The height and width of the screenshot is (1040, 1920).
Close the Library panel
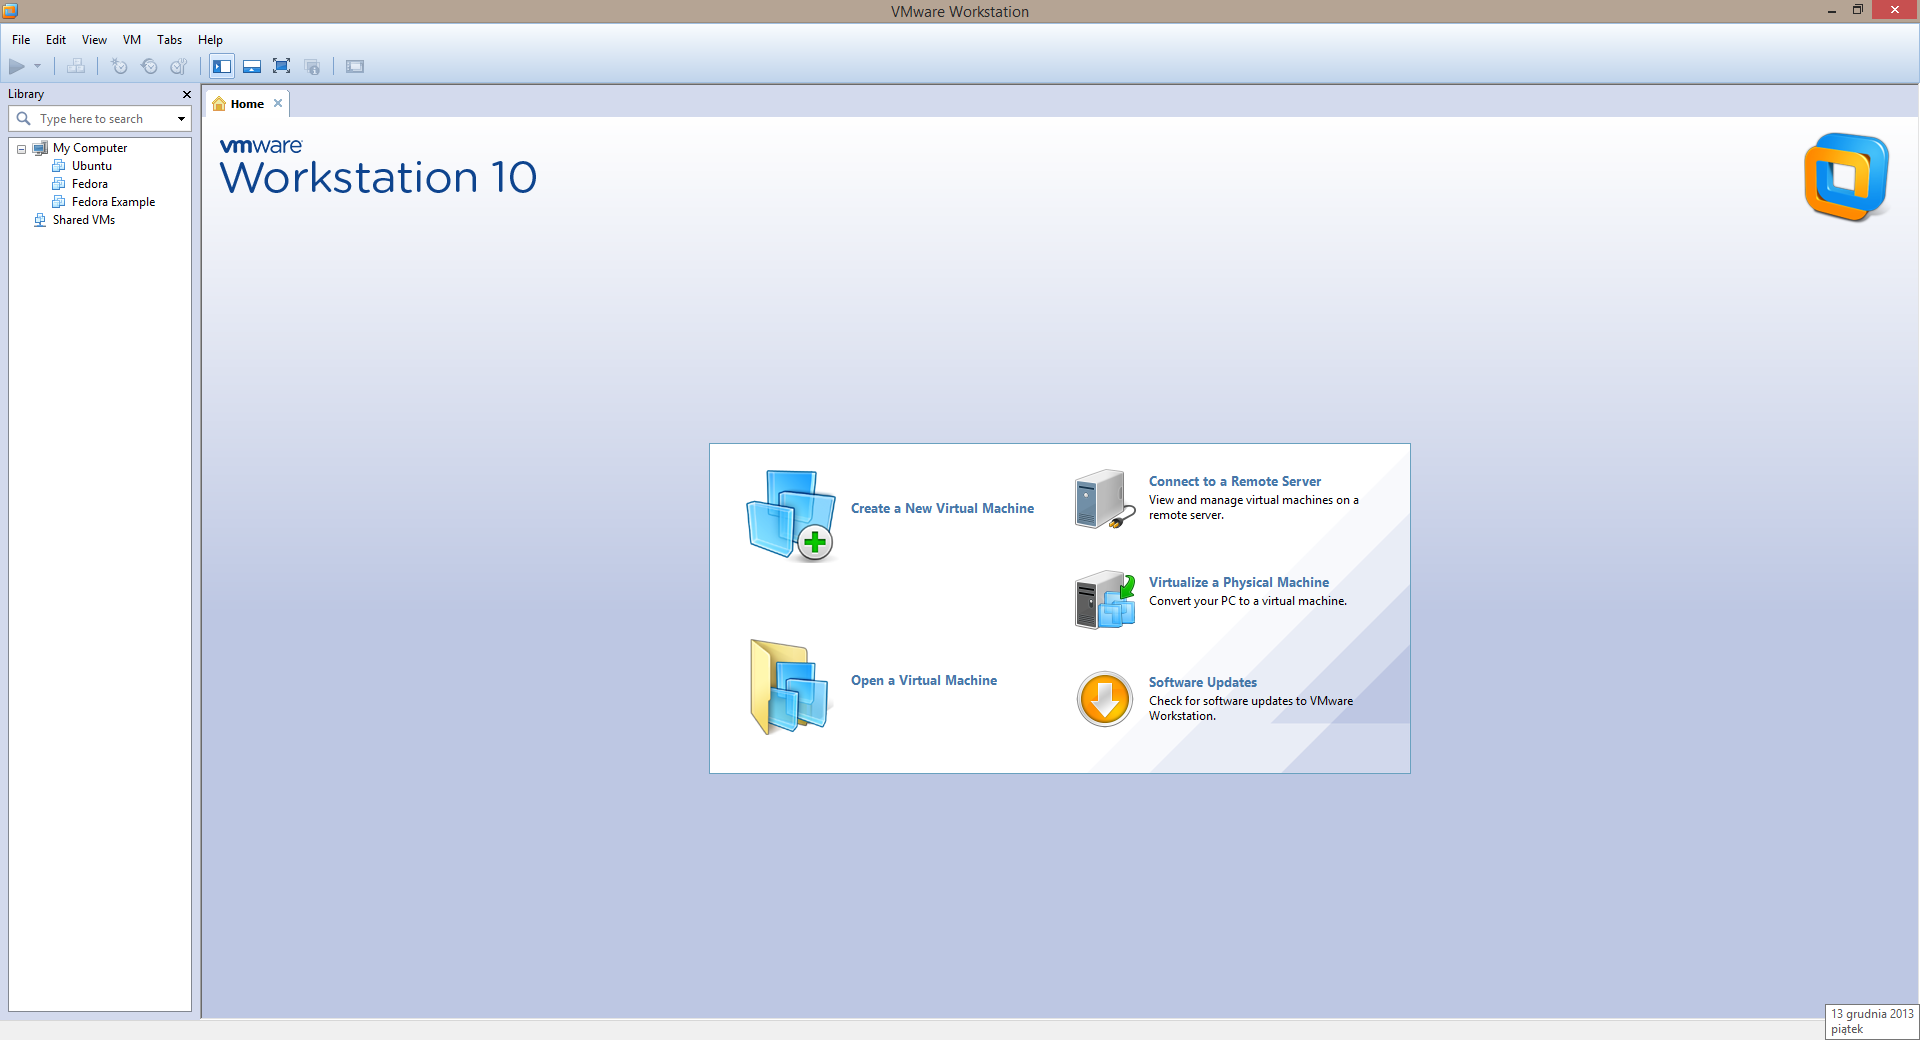(x=186, y=94)
